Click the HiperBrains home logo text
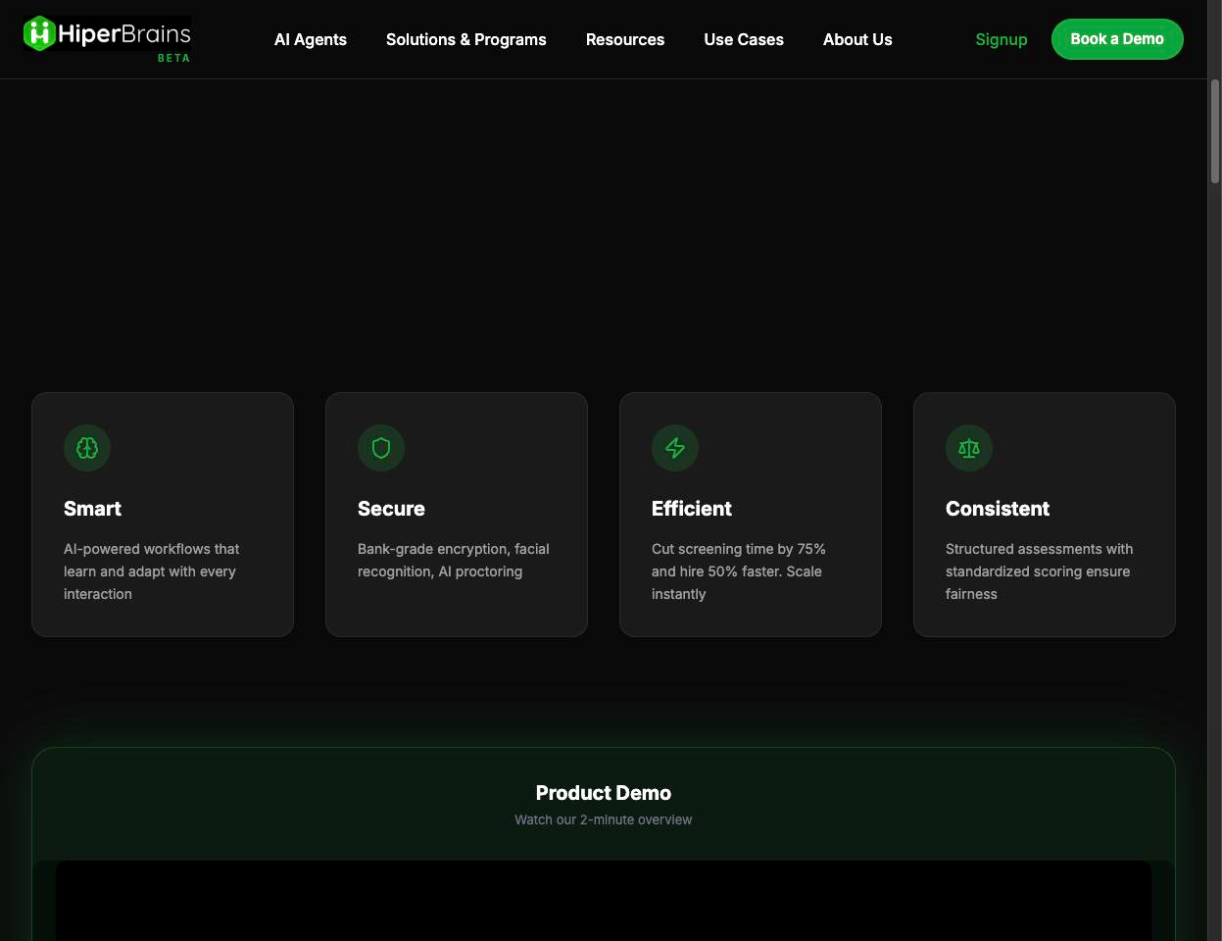The height and width of the screenshot is (941, 1222). click(x=124, y=30)
